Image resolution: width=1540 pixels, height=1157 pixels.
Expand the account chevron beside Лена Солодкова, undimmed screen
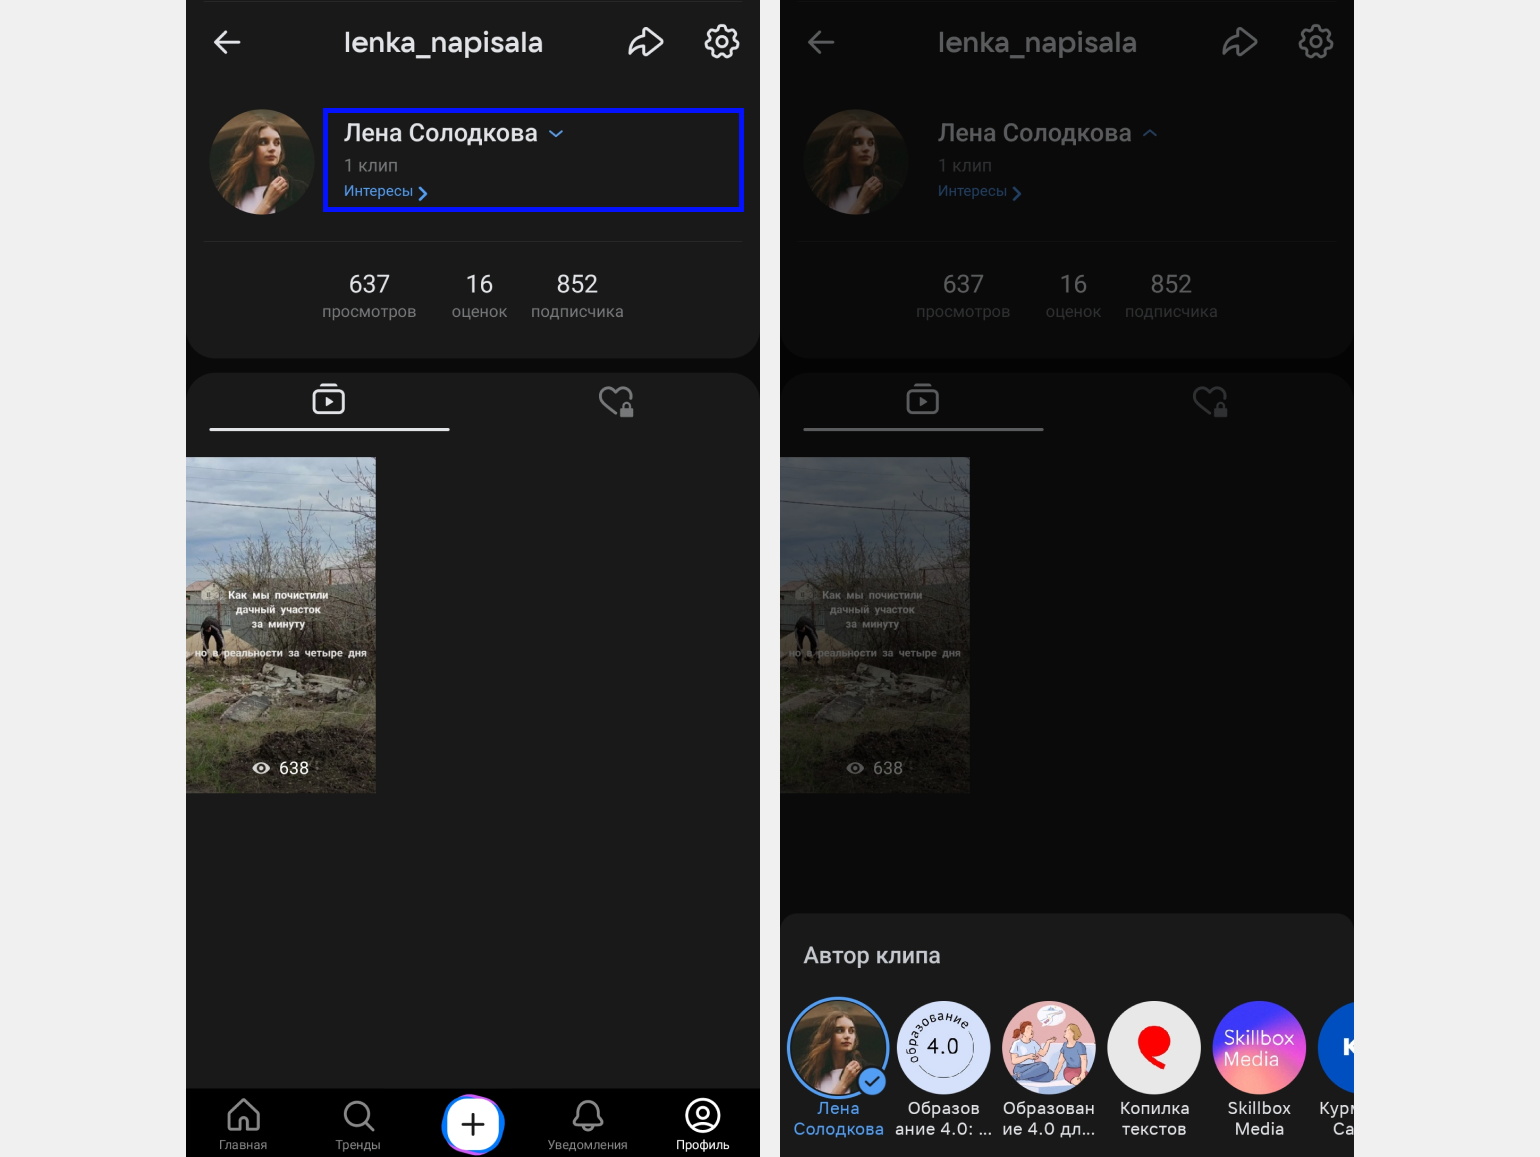coord(556,133)
